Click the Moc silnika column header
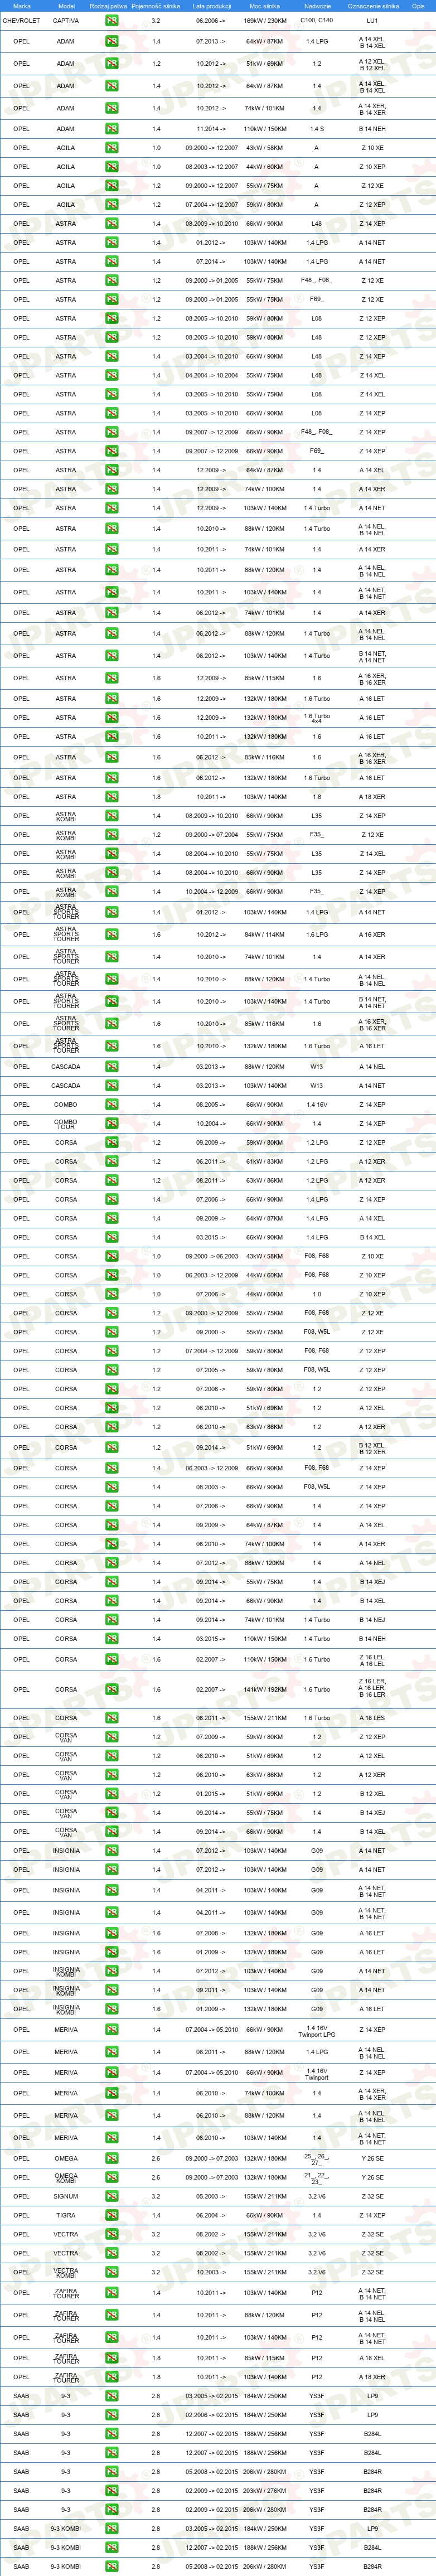 click(265, 6)
